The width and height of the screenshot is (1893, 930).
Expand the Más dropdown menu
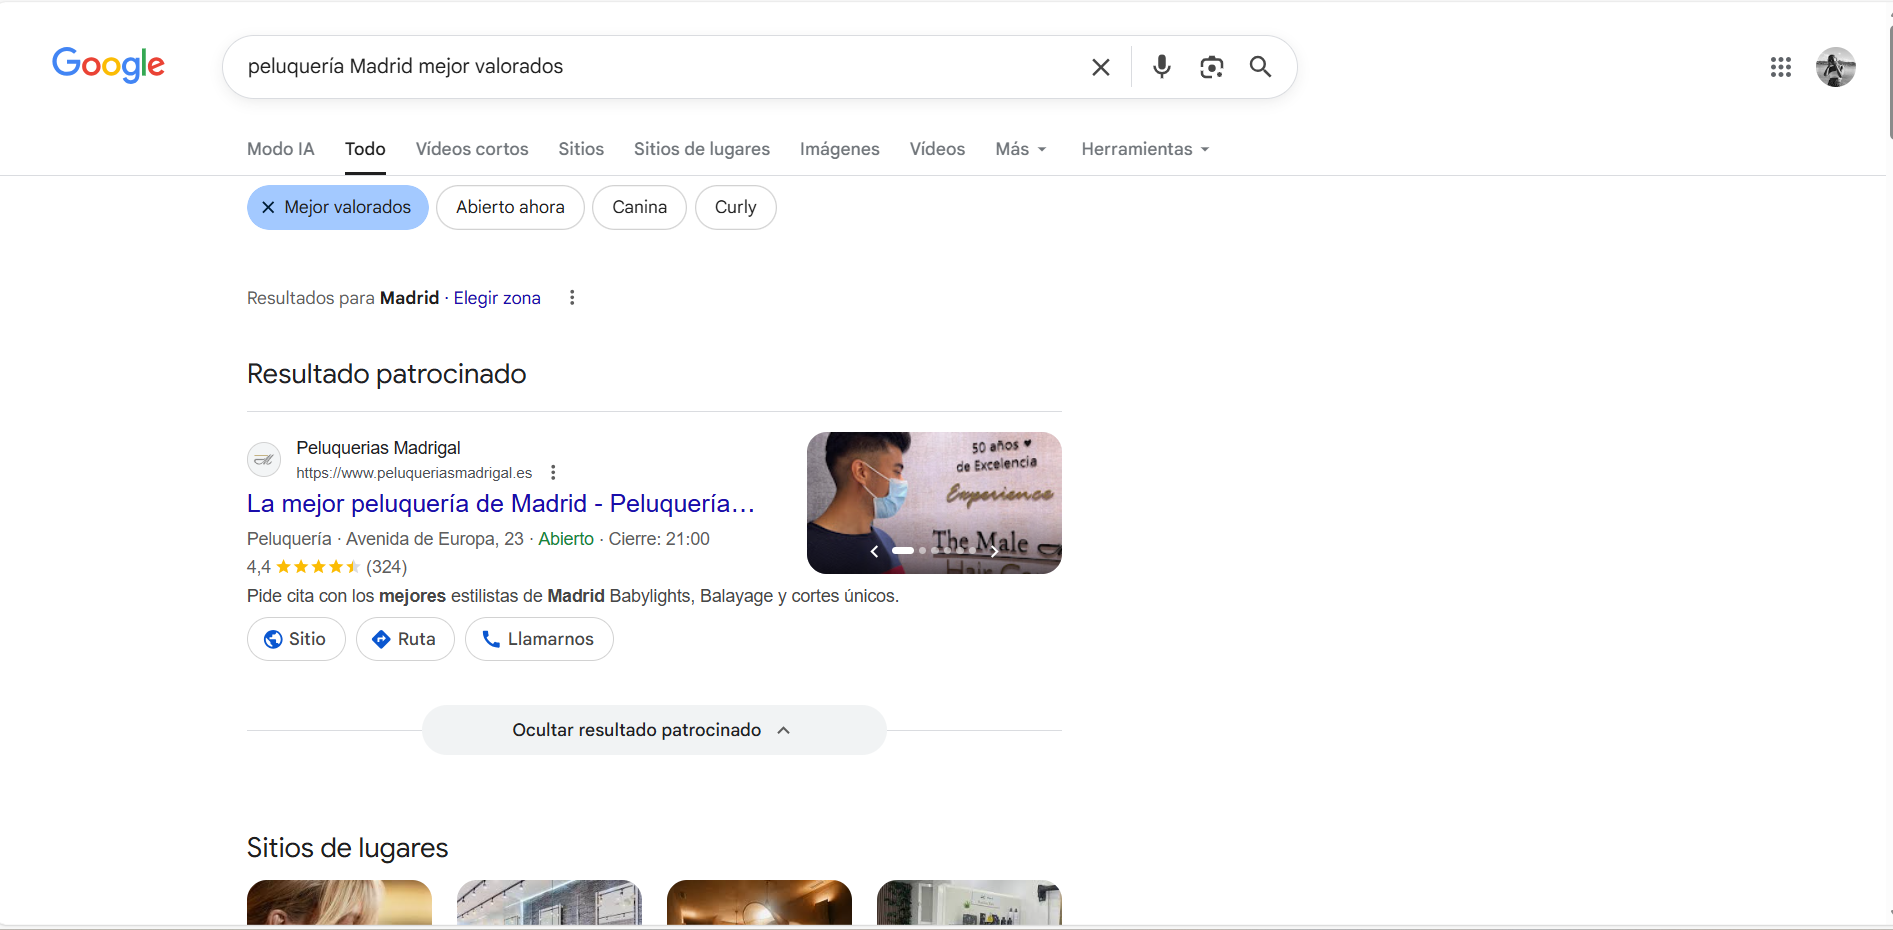[1021, 149]
